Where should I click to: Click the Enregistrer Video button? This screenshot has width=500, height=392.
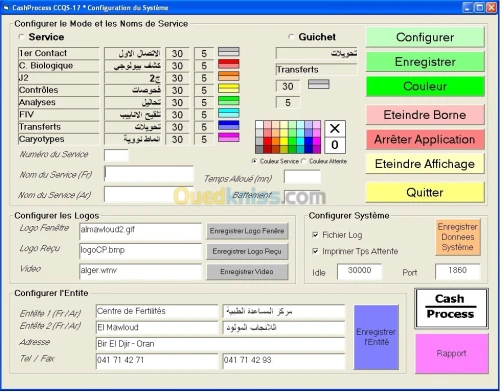[x=247, y=272]
